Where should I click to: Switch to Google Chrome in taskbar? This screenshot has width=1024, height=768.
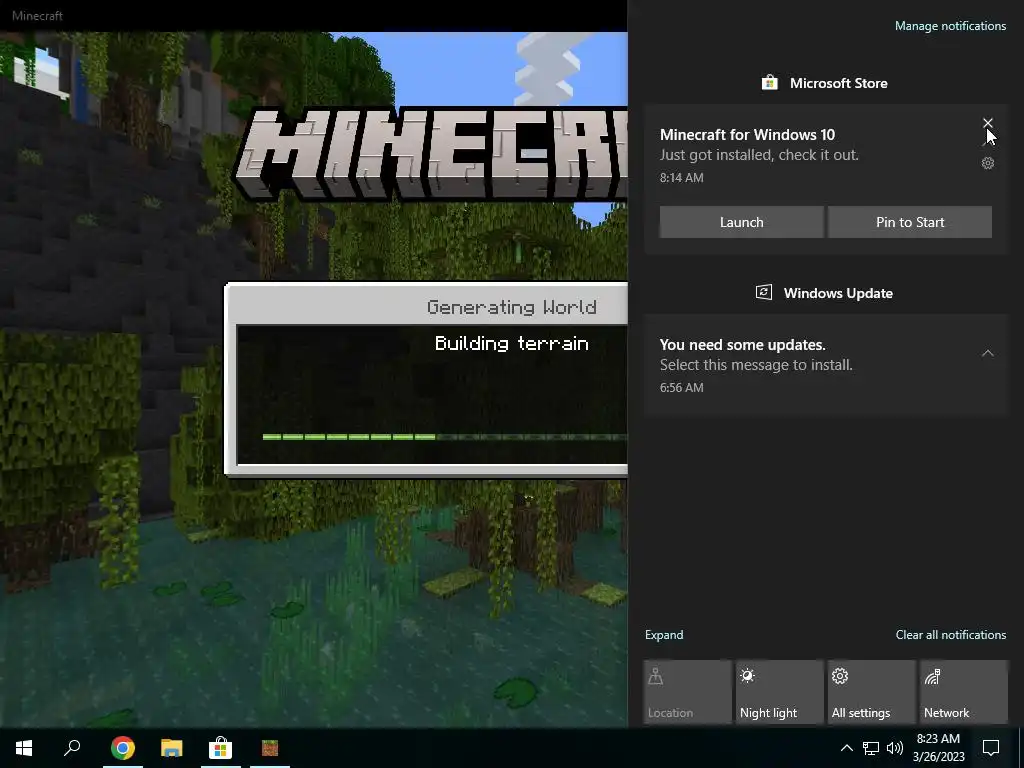click(123, 748)
